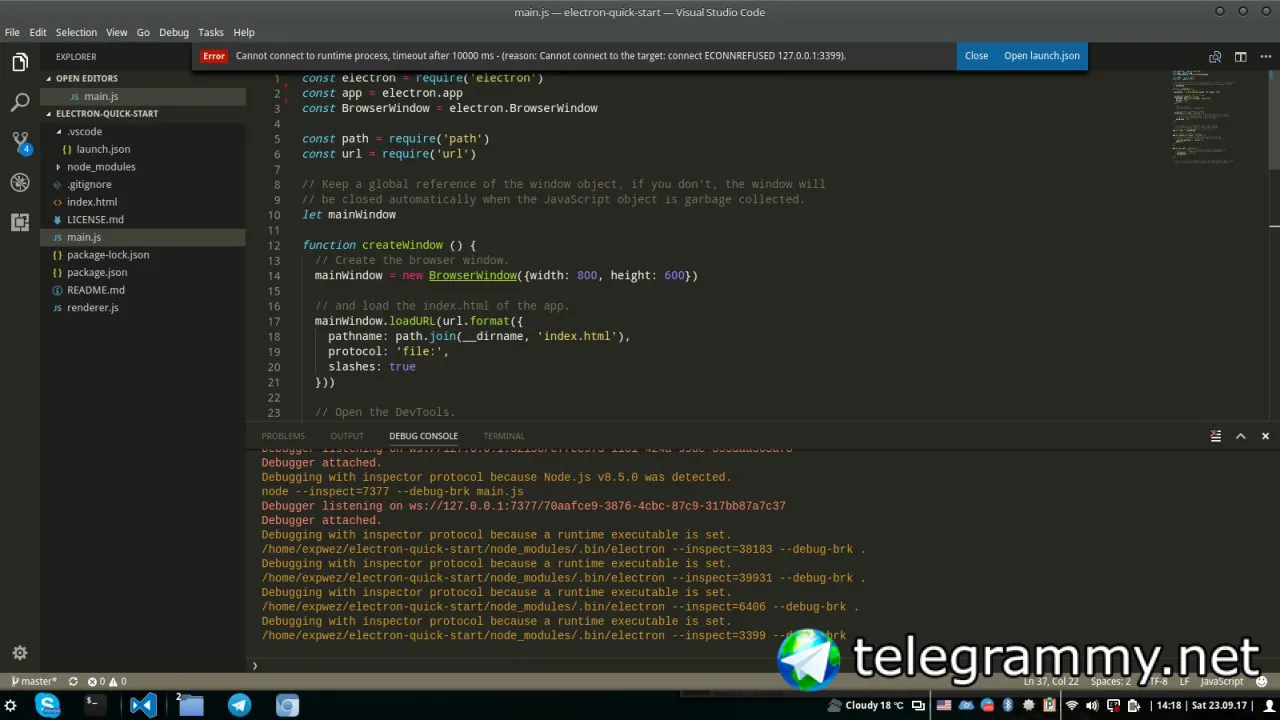Open the Explorer view in activity bar
Screen dimensions: 1280x720
20,62
